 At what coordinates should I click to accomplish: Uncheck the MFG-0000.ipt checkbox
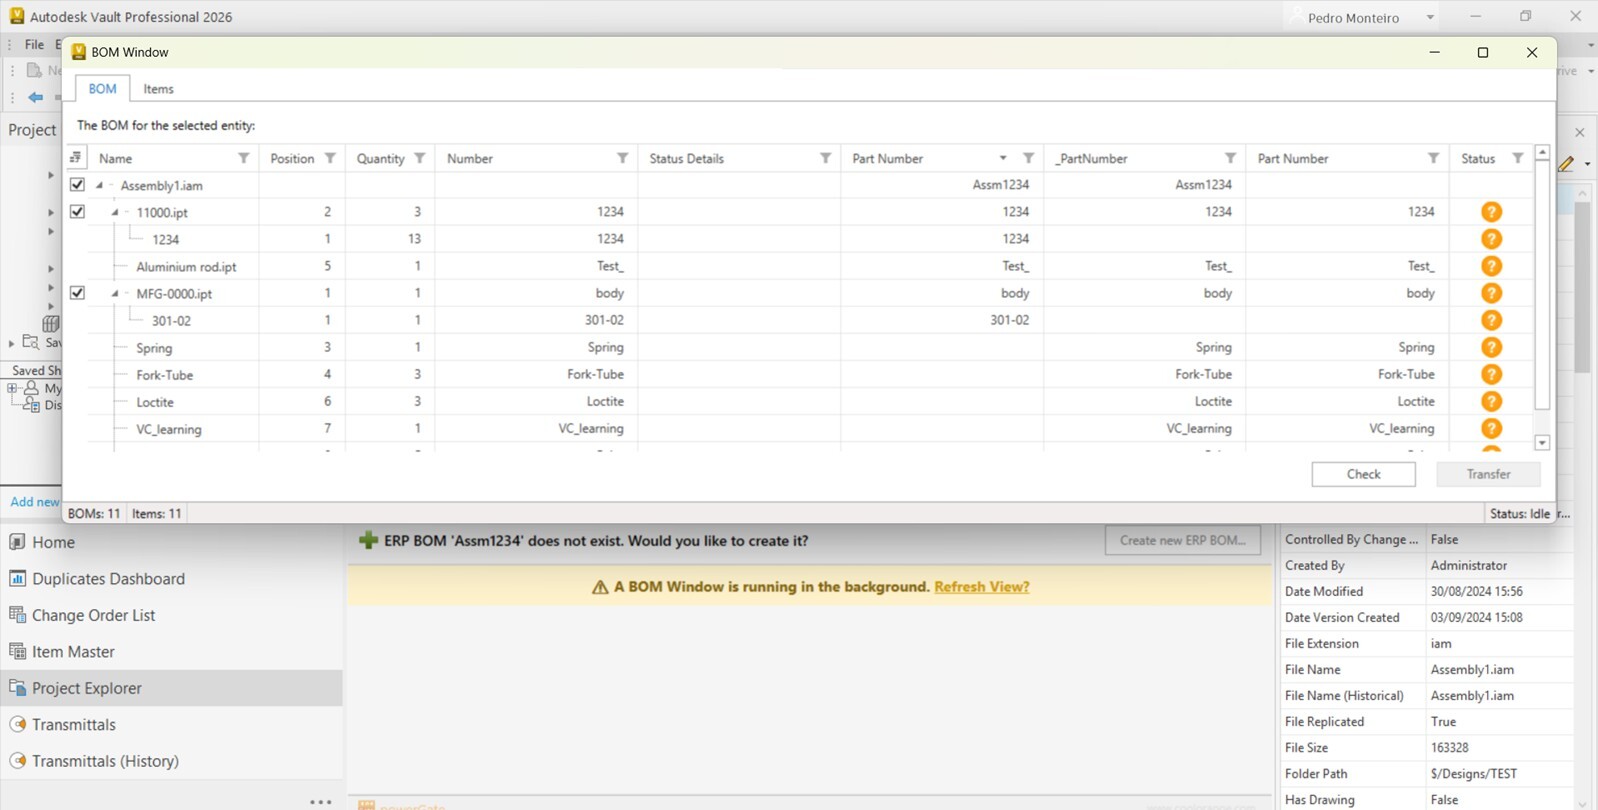tap(77, 293)
